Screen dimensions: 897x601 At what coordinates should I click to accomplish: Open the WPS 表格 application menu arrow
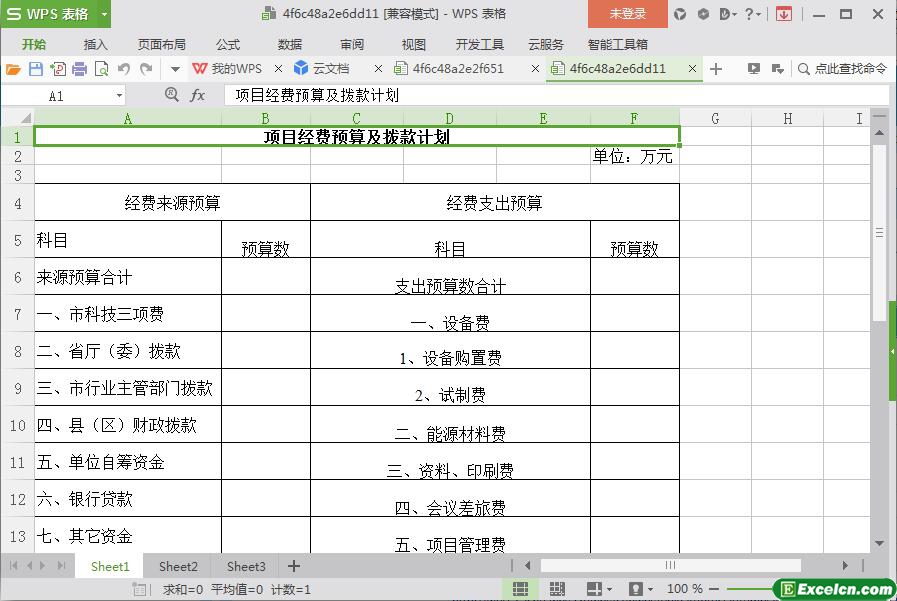tap(104, 14)
